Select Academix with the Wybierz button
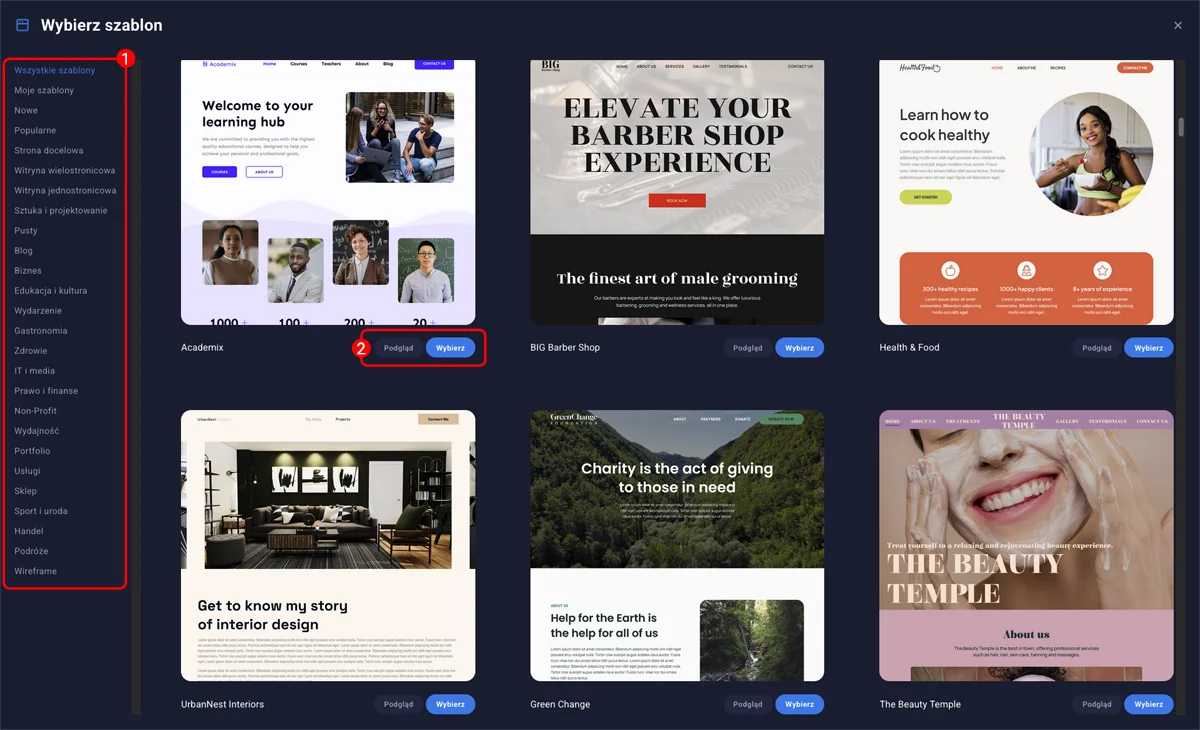1200x730 pixels. (450, 347)
